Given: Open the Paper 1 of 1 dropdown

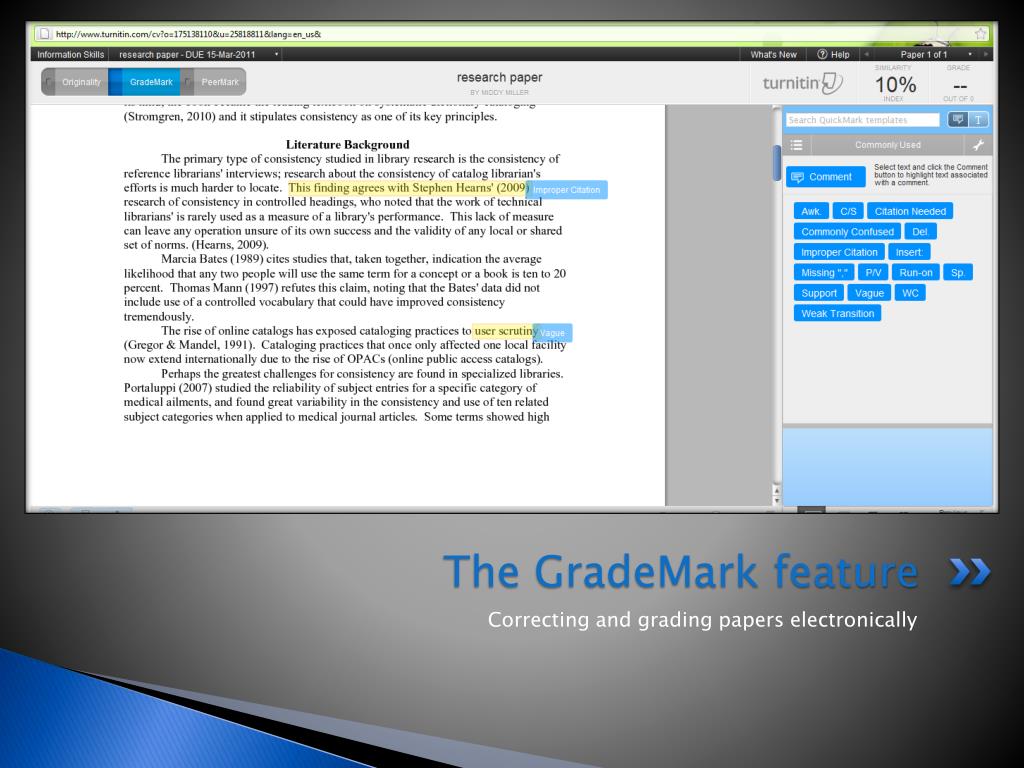Looking at the screenshot, I should pos(970,54).
